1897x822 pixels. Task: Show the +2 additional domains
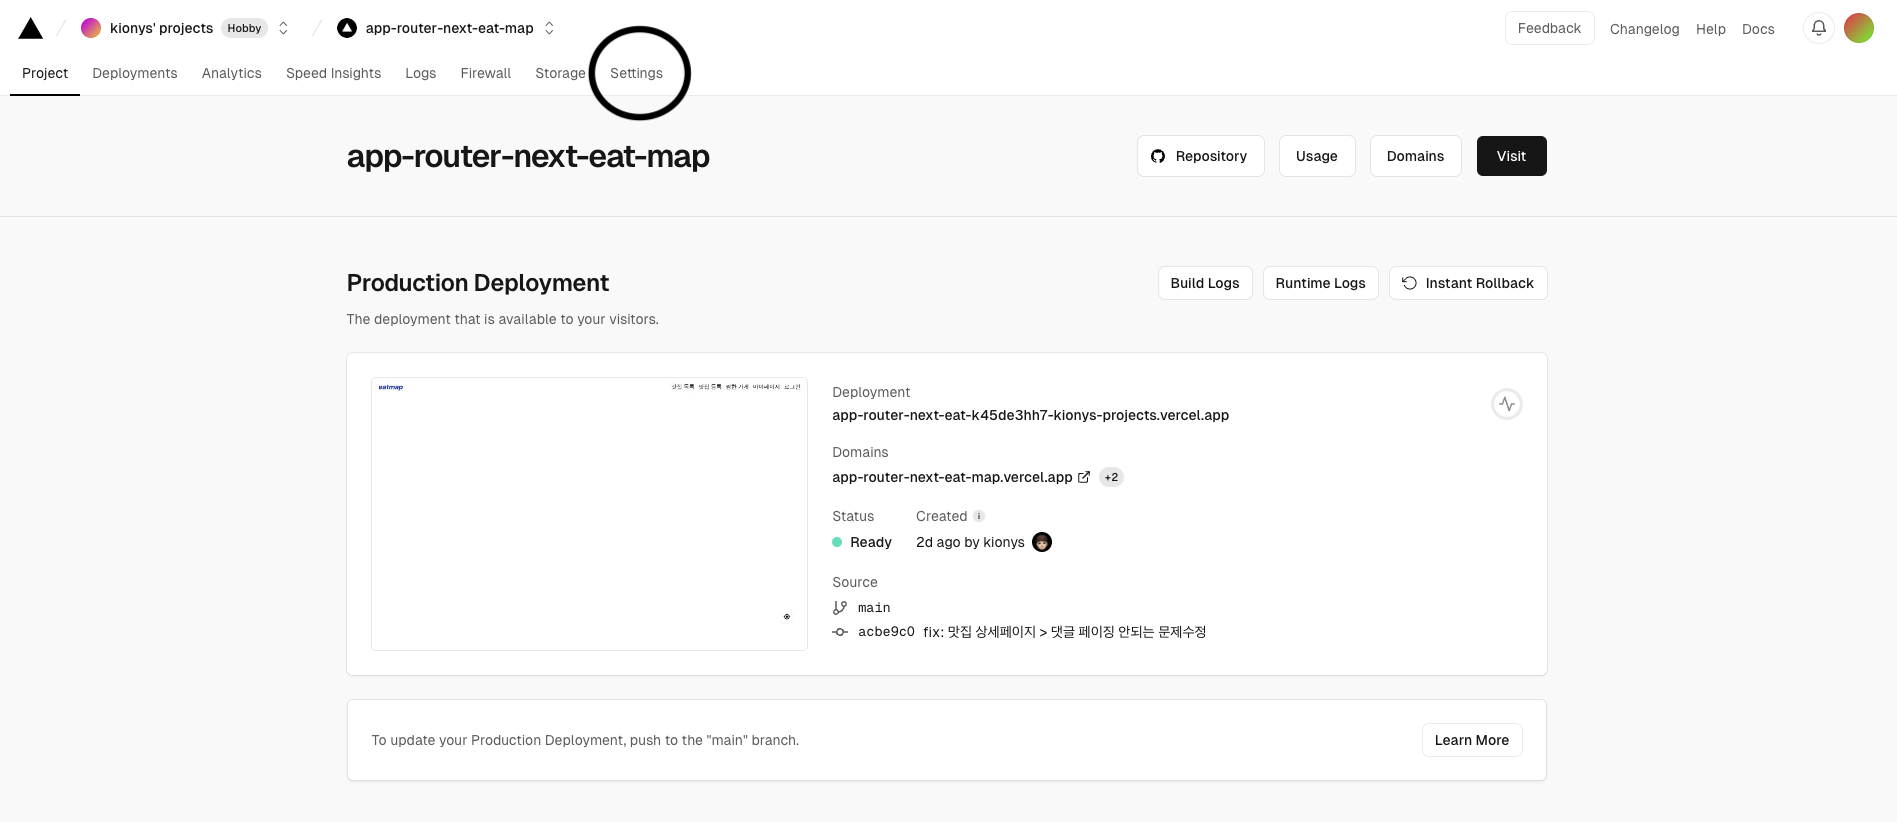click(x=1111, y=477)
